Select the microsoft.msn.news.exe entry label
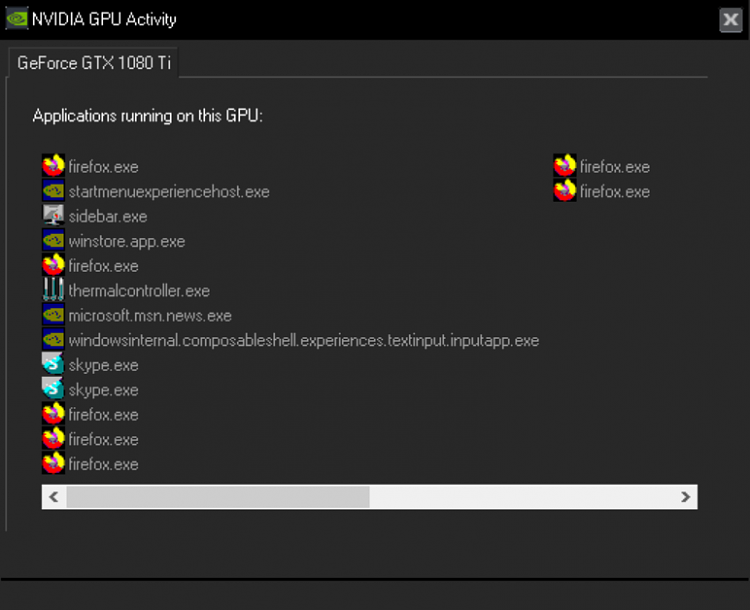The width and height of the screenshot is (750, 610). coord(150,316)
